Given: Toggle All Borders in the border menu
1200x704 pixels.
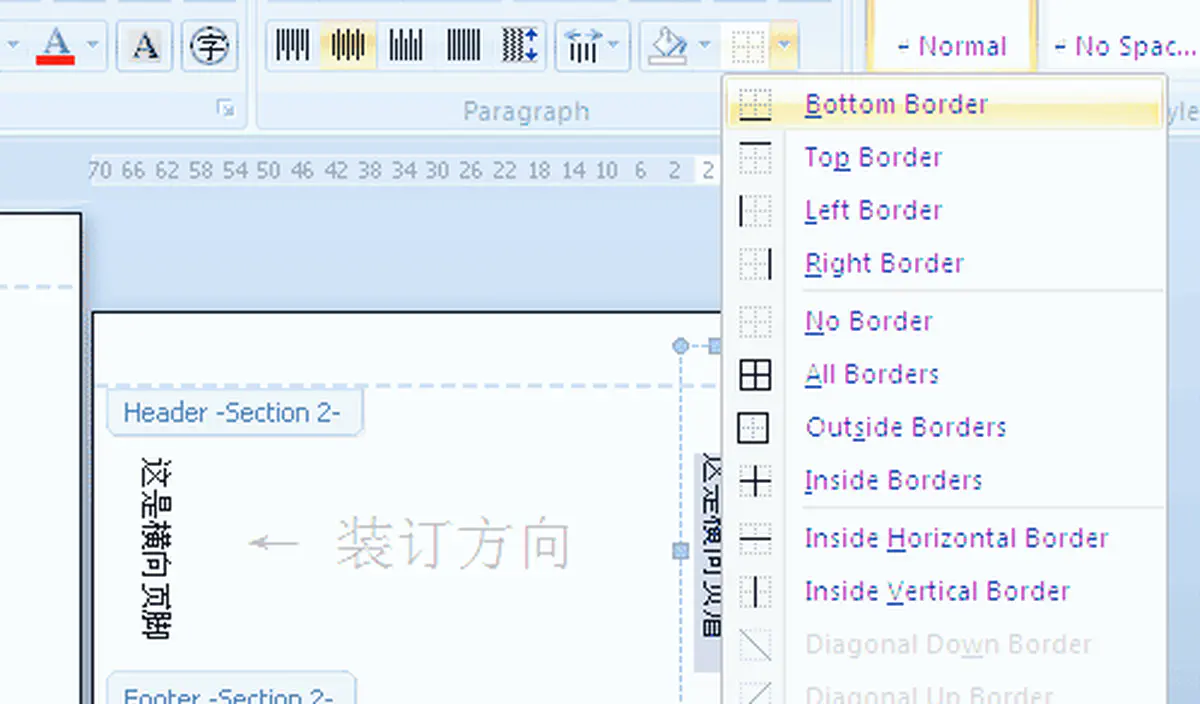Looking at the screenshot, I should 870,375.
